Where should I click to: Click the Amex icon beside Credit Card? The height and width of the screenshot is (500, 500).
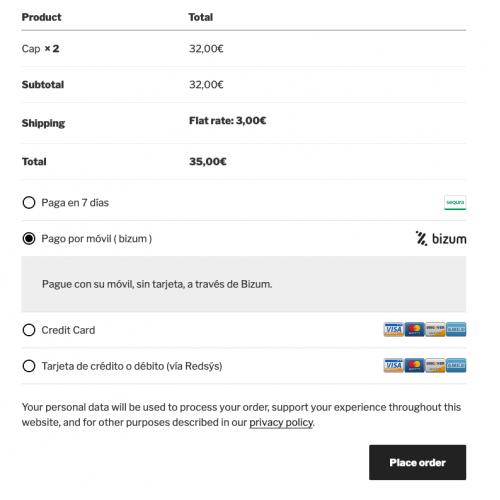pyautogui.click(x=456, y=329)
